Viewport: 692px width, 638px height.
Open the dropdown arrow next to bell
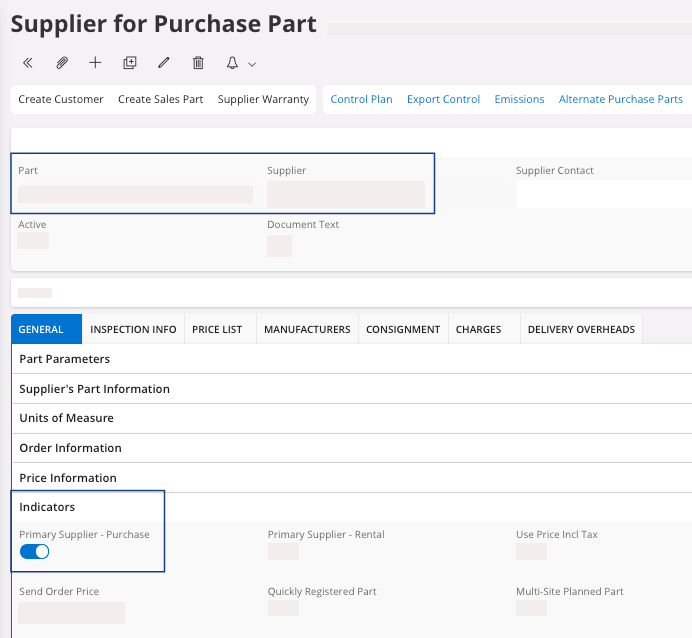[x=252, y=64]
